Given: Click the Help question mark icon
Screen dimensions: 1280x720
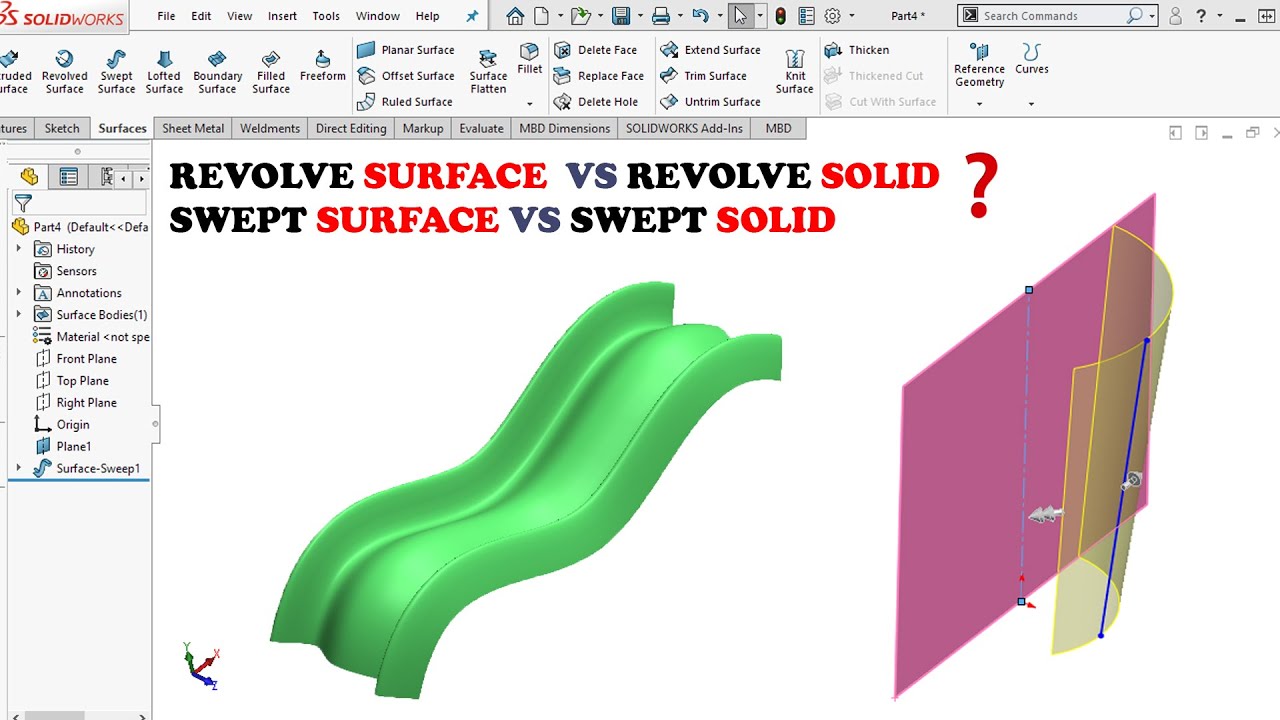Looking at the screenshot, I should click(x=1201, y=16).
